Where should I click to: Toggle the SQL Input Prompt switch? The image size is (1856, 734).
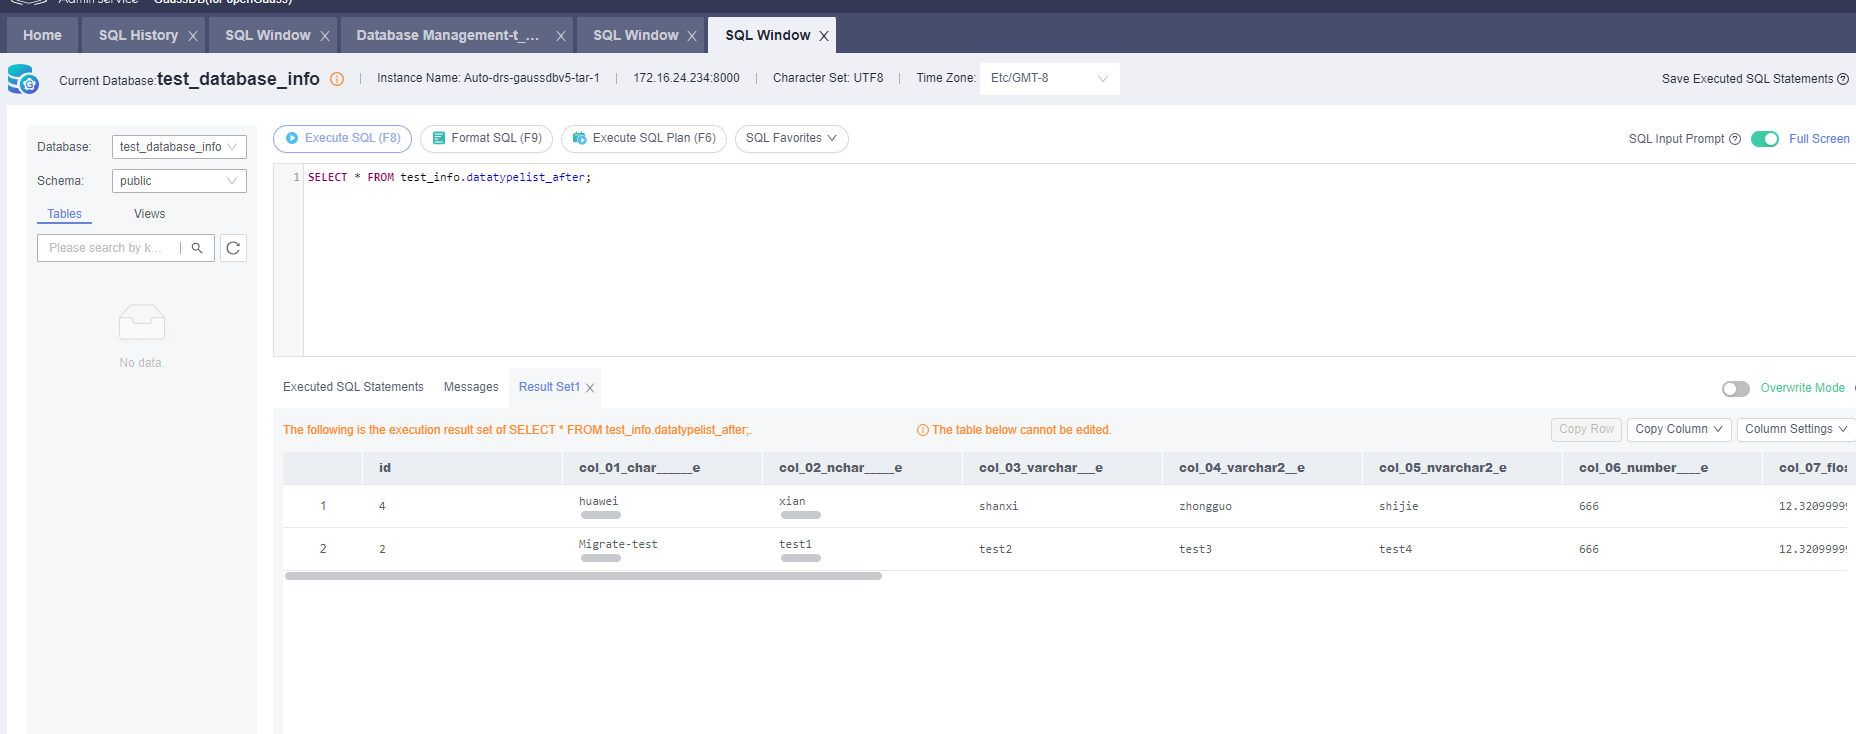point(1765,139)
